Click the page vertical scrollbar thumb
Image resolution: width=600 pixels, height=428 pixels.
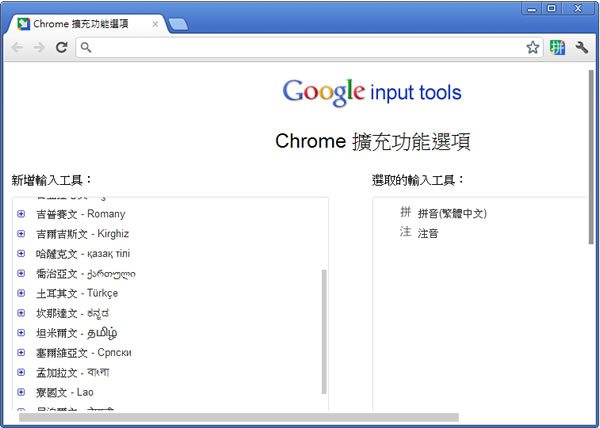591,157
